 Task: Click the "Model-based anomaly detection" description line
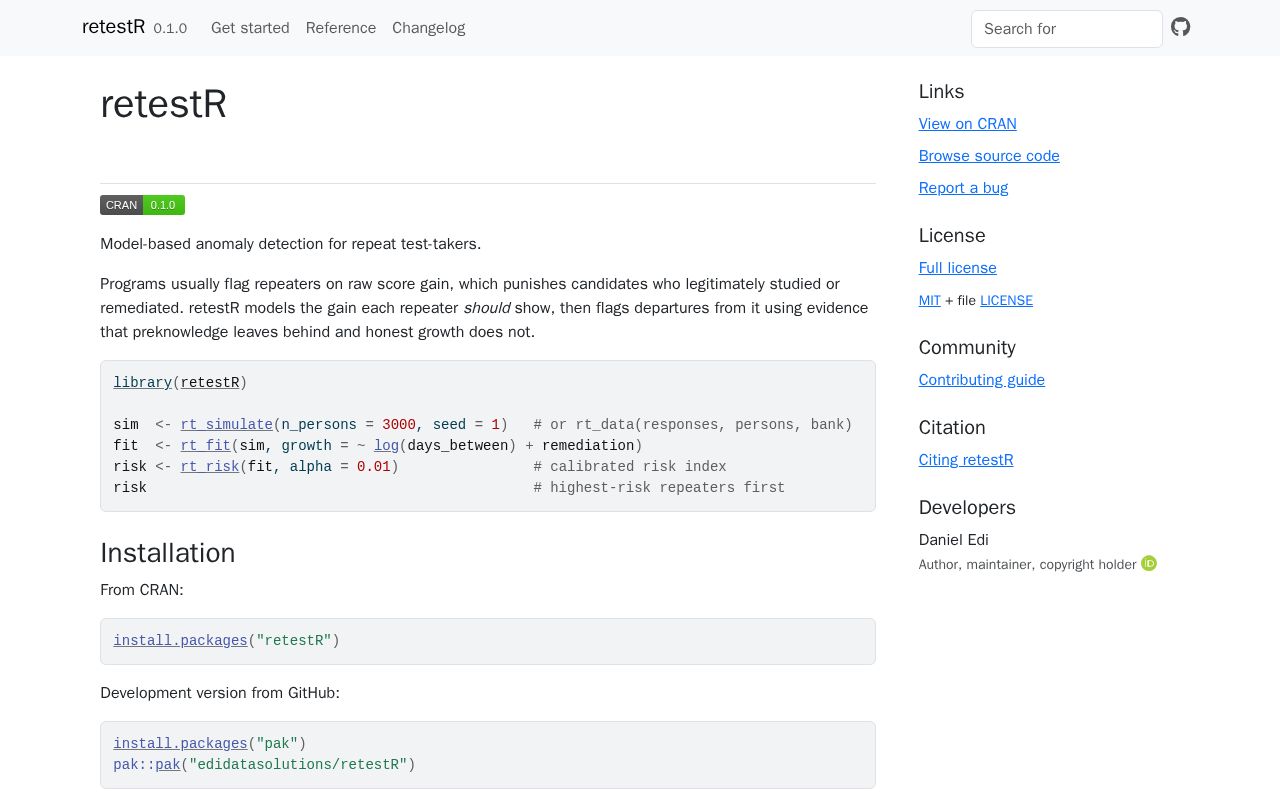click(291, 244)
